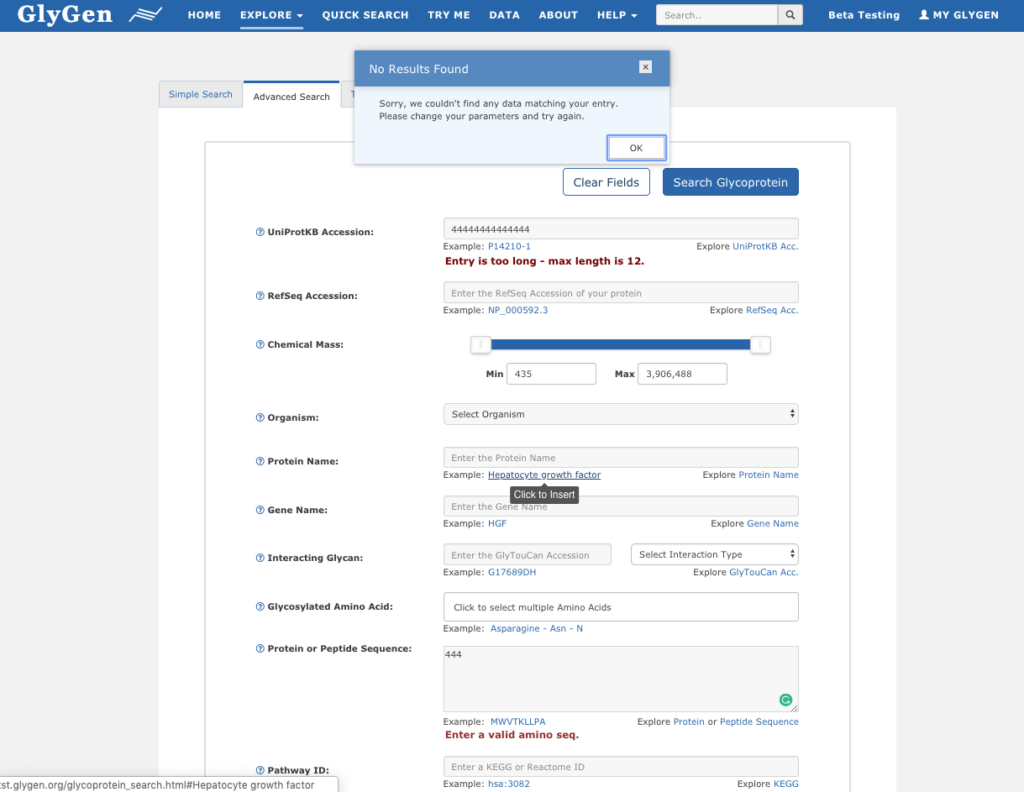This screenshot has width=1024, height=792.
Task: Click the search magnifier icon in navbar
Action: click(791, 15)
